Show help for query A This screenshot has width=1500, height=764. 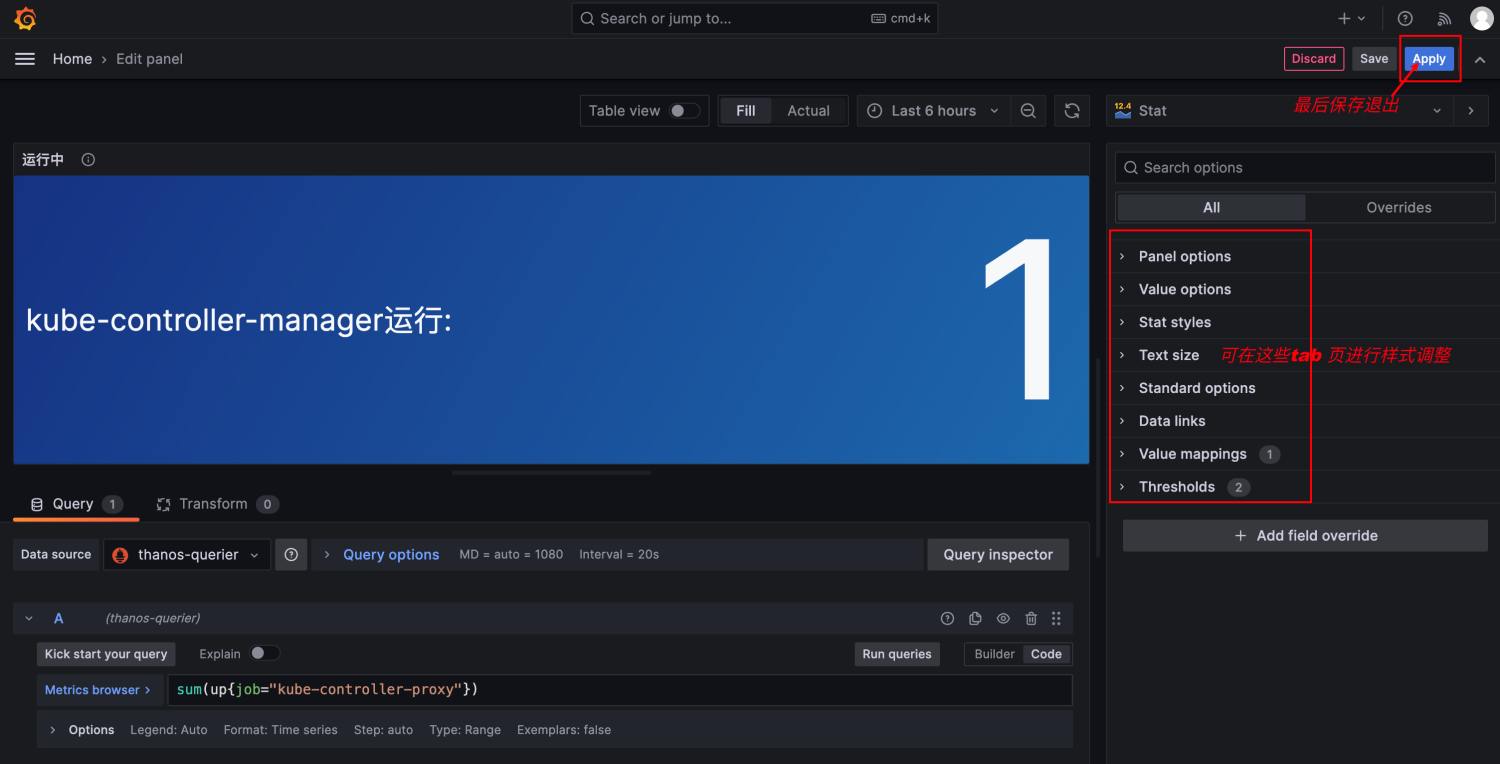(x=948, y=619)
